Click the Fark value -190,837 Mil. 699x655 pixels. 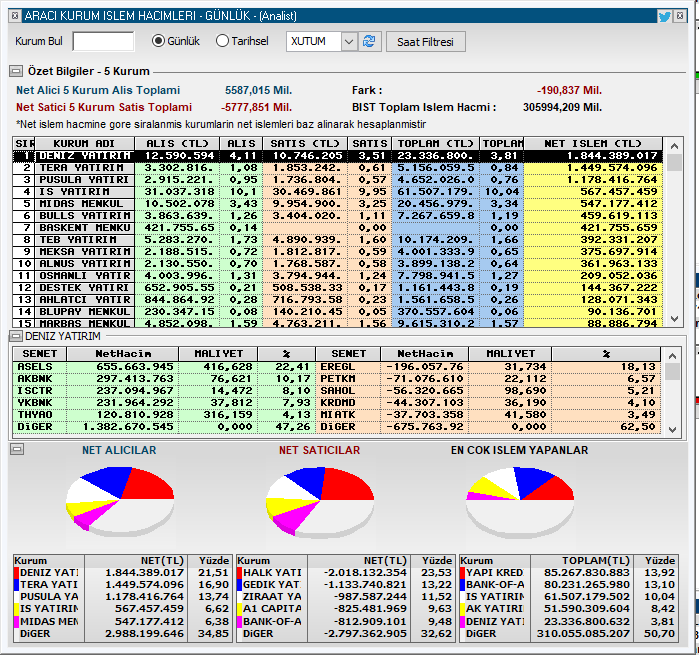tap(569, 91)
